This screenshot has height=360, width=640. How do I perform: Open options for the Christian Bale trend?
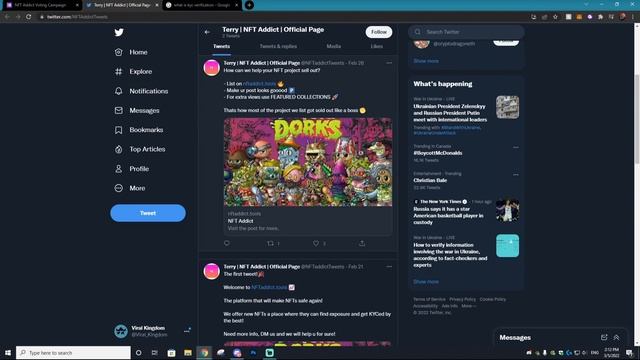point(516,175)
